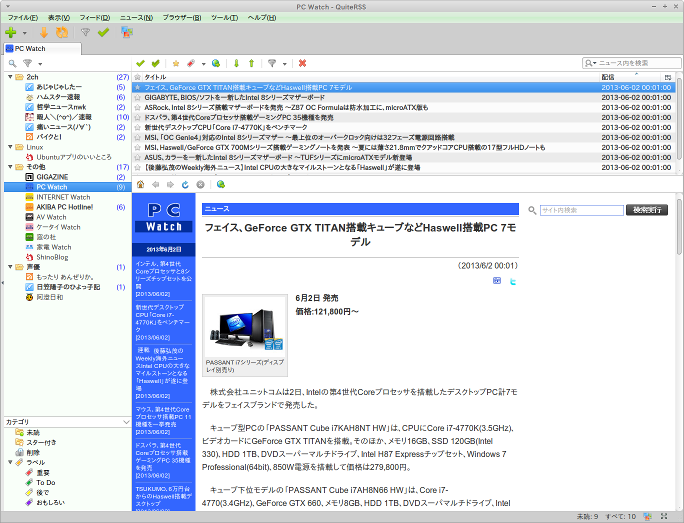Click the browser forward arrow
The image size is (684, 523).
pos(171,185)
